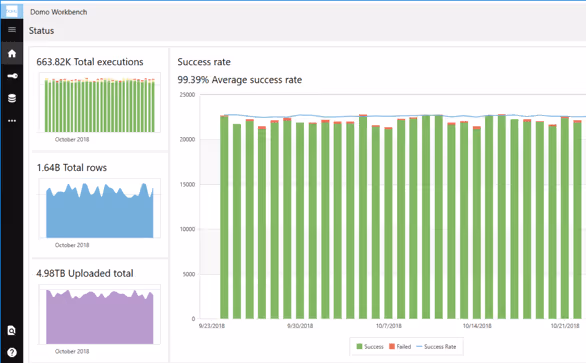Open the Help question mark icon
Screen dimensions: 586x363
(12, 352)
